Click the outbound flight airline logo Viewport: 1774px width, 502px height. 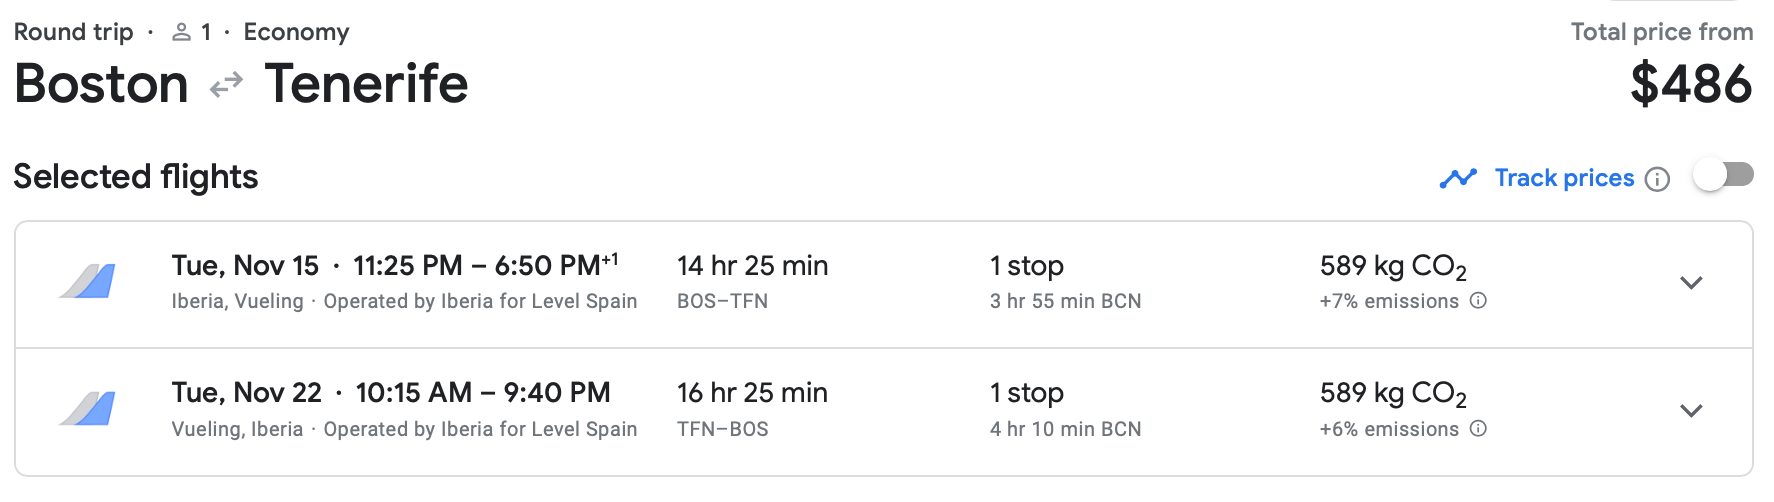[x=87, y=282]
